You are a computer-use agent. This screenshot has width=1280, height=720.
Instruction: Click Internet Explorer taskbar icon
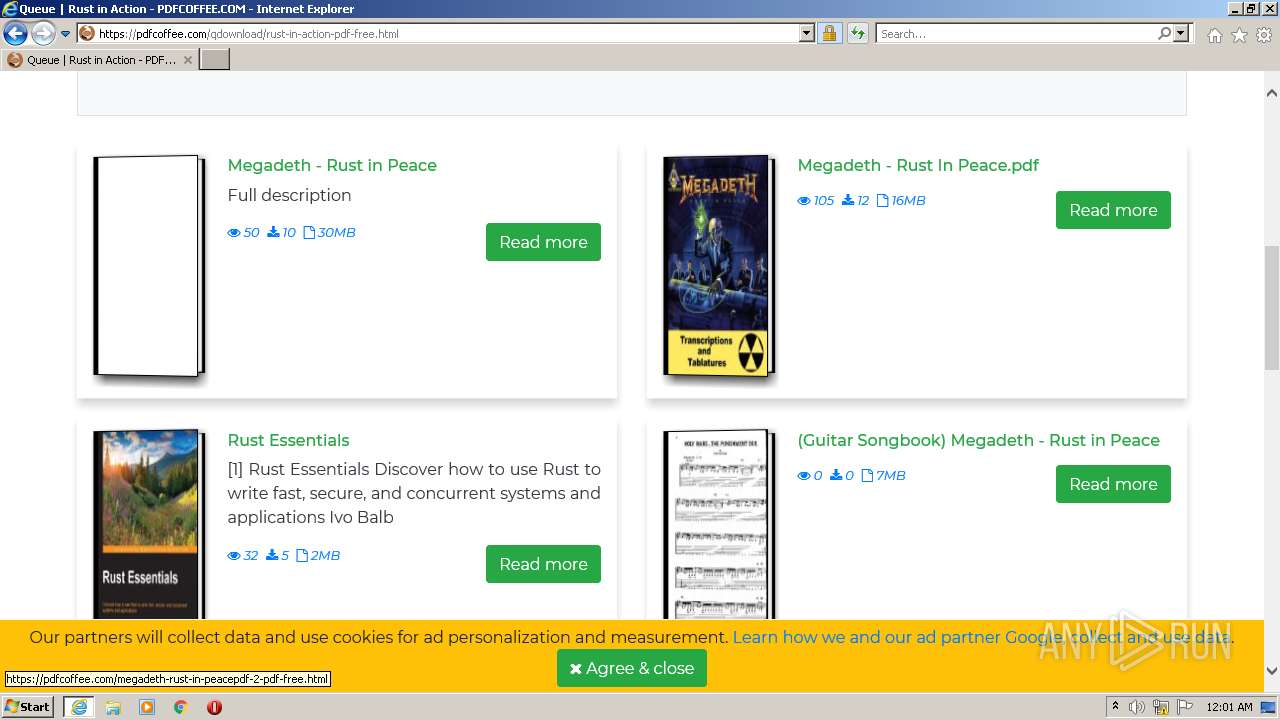(79, 706)
